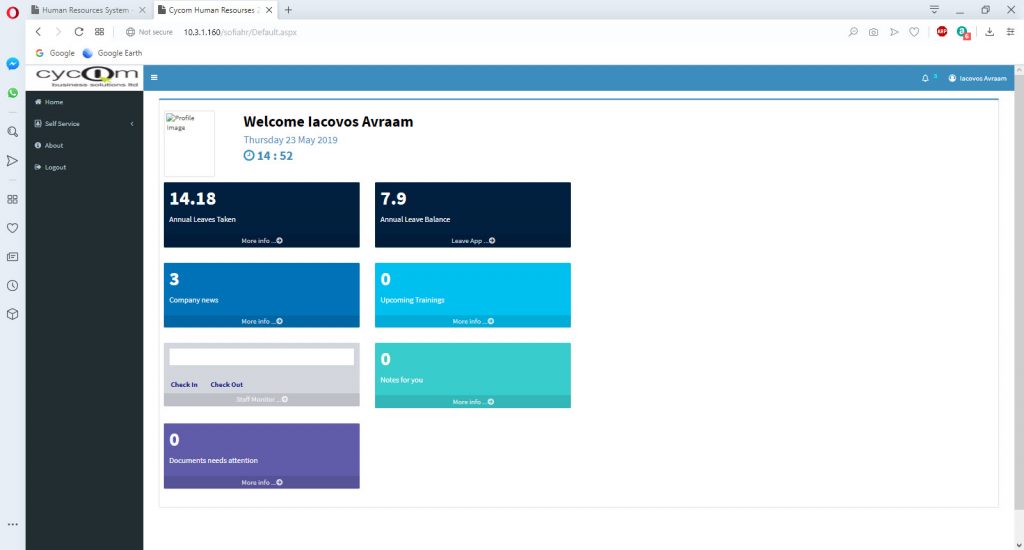
Task: Expand the Self Service sidebar menu
Action: click(85, 123)
